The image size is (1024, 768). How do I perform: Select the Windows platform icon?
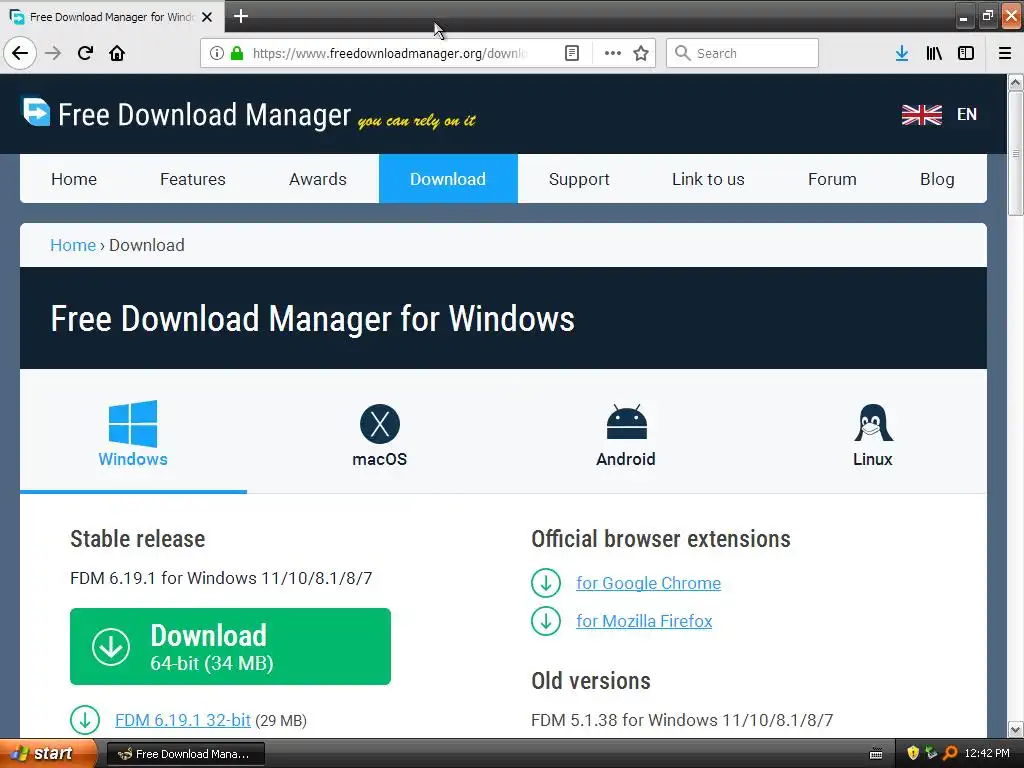pos(133,424)
